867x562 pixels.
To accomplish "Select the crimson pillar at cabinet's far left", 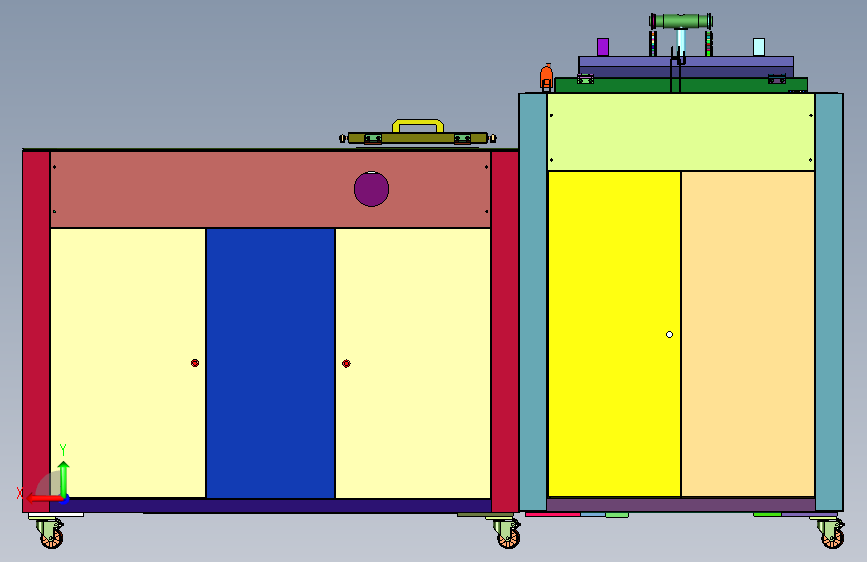I will pyautogui.click(x=36, y=331).
